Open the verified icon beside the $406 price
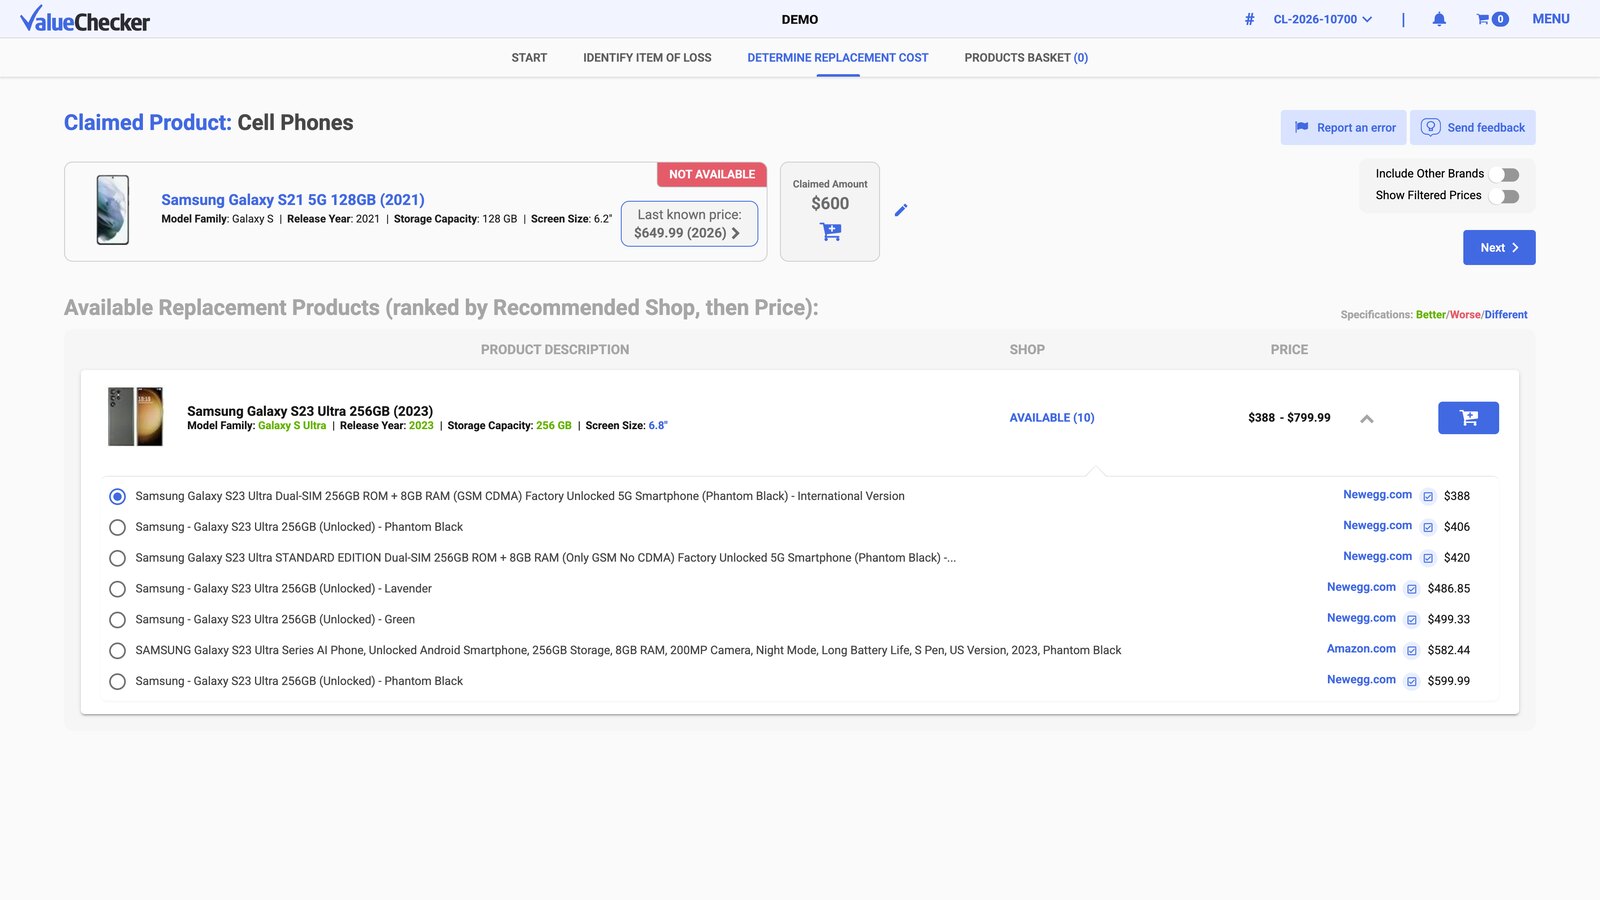 coord(1428,527)
